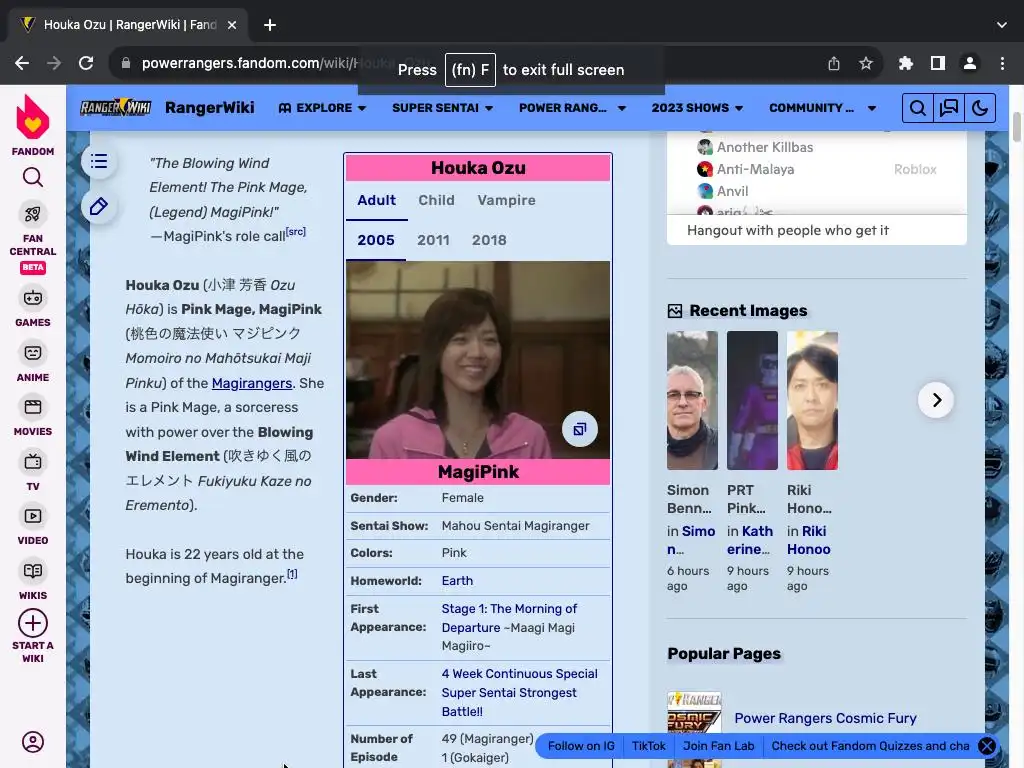Viewport: 1024px width, 768px height.
Task: Click the sidebar search magnifier icon
Action: pyautogui.click(x=33, y=177)
